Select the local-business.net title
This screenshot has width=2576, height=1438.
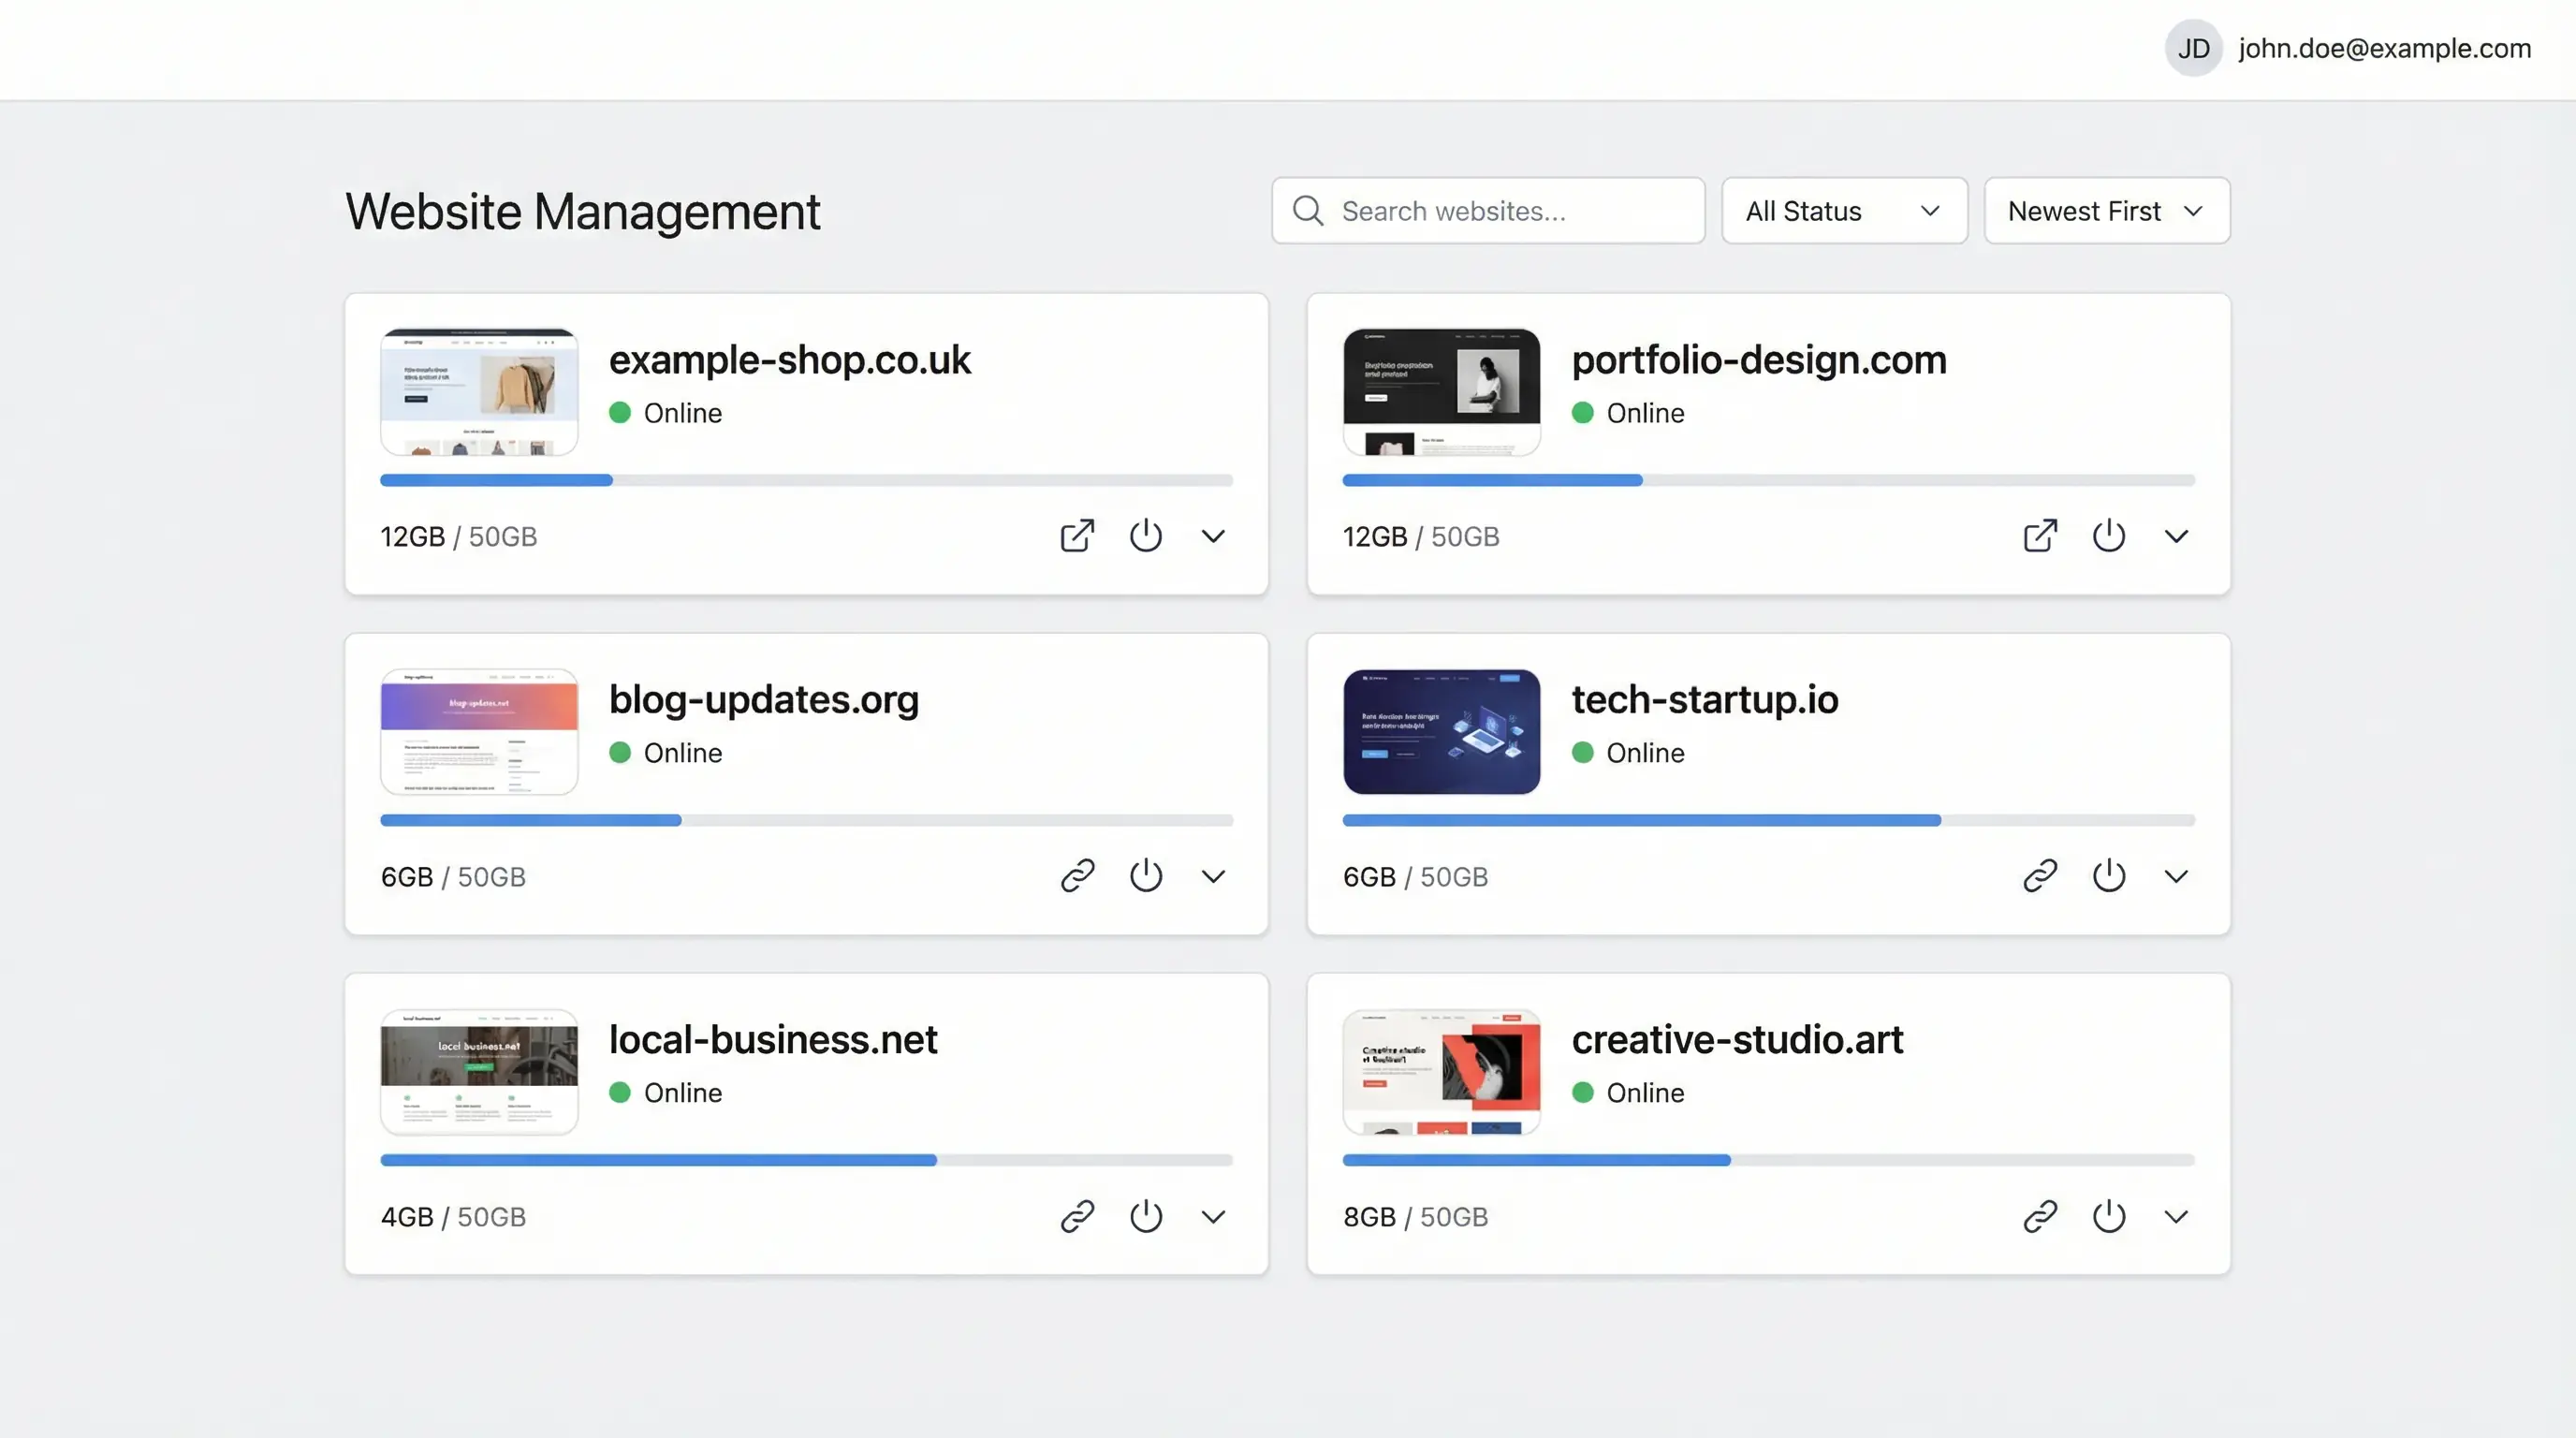tap(773, 1040)
